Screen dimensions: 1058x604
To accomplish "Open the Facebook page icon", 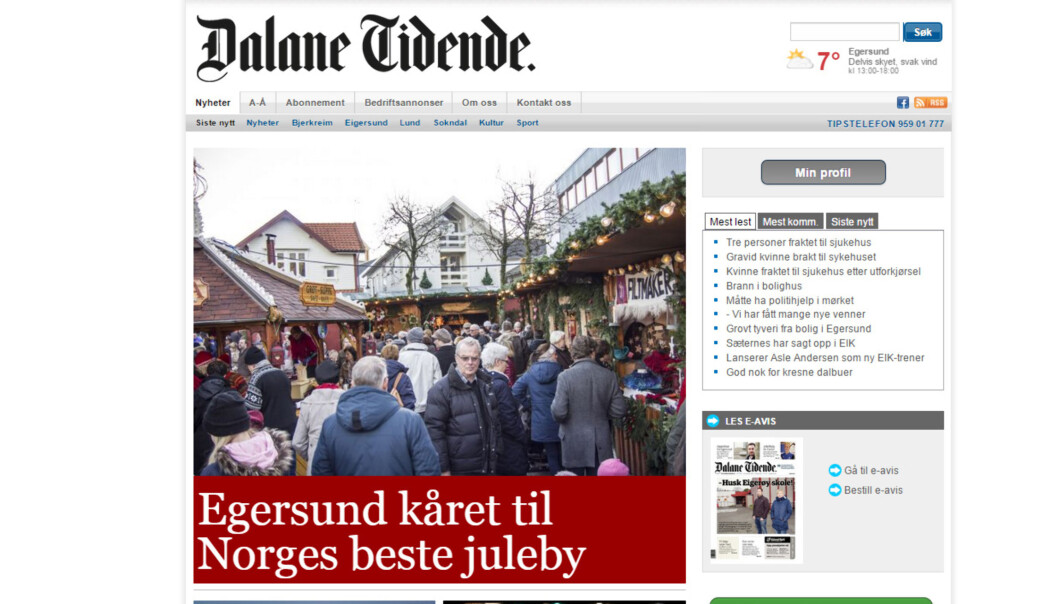I will (902, 103).
